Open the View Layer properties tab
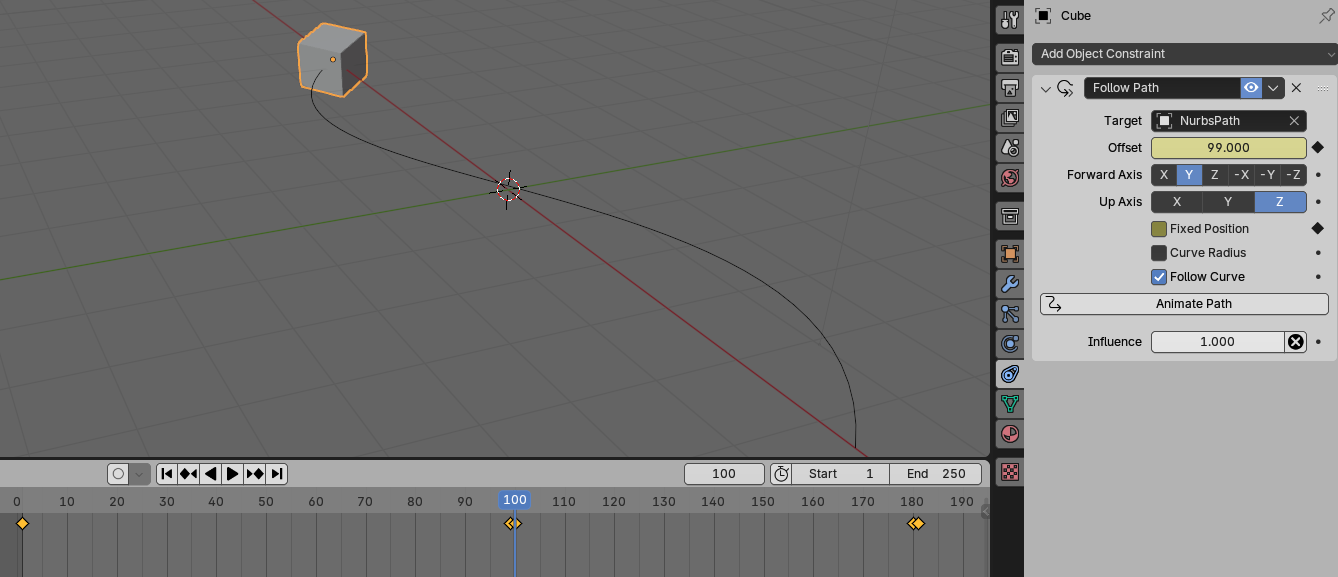The image size is (1338, 577). click(x=1010, y=118)
